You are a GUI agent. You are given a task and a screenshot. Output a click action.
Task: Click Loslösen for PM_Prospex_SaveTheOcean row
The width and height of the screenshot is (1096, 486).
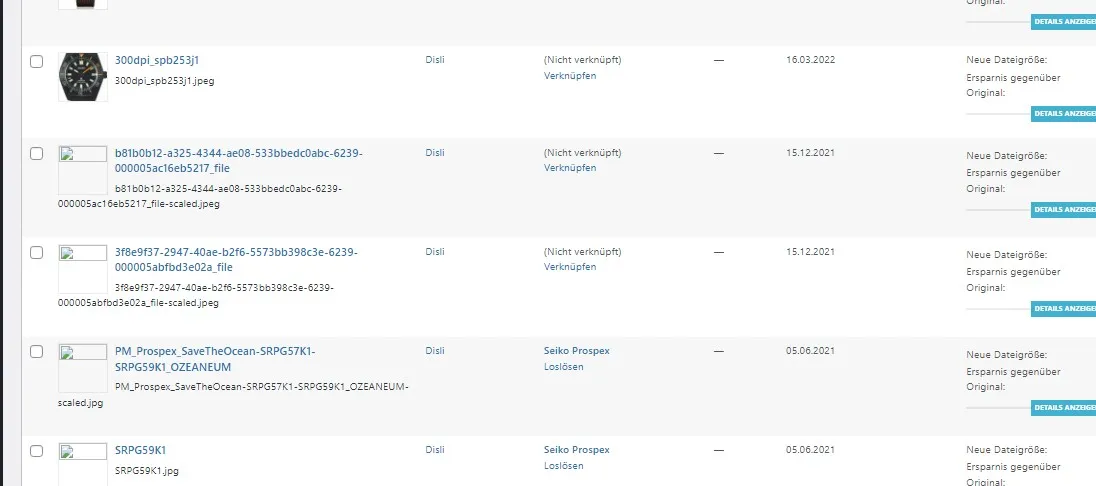pos(563,366)
